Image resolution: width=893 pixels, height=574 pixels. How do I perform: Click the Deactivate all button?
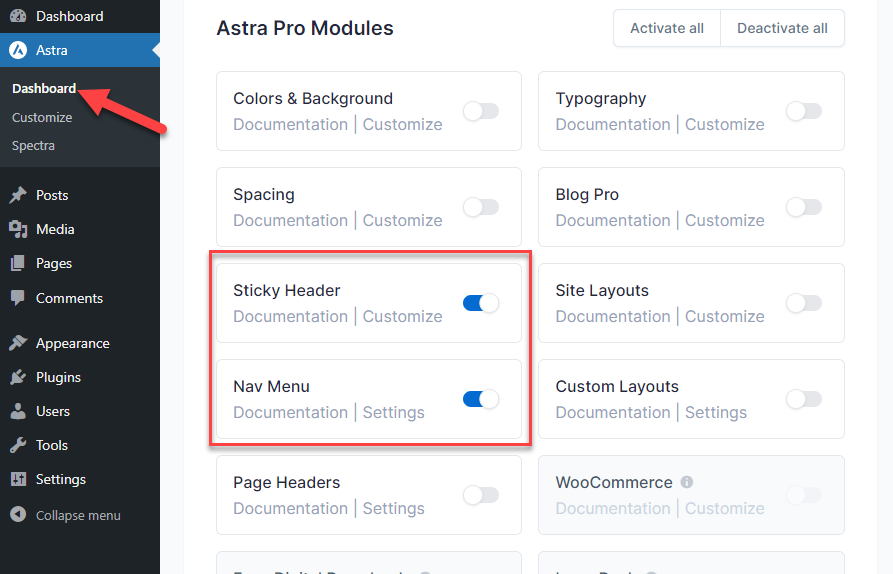[x=783, y=28]
